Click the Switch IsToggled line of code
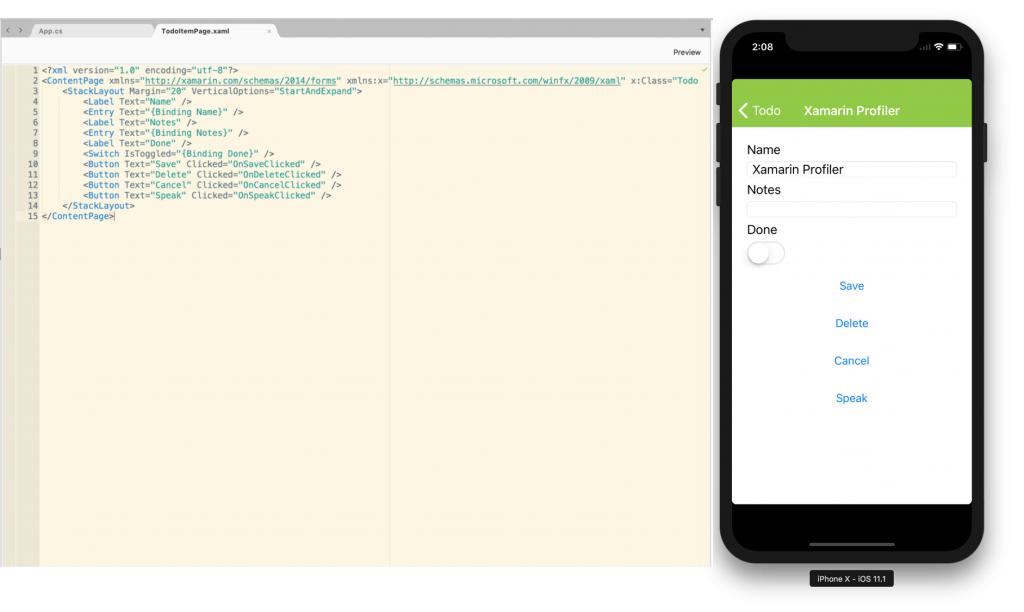Screen dimensions: 1024x612 pos(178,154)
